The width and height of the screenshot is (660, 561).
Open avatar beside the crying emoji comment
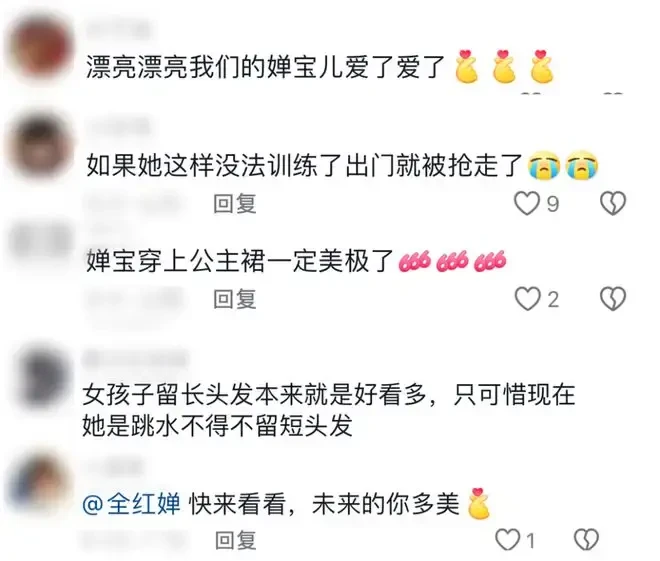click(x=40, y=145)
